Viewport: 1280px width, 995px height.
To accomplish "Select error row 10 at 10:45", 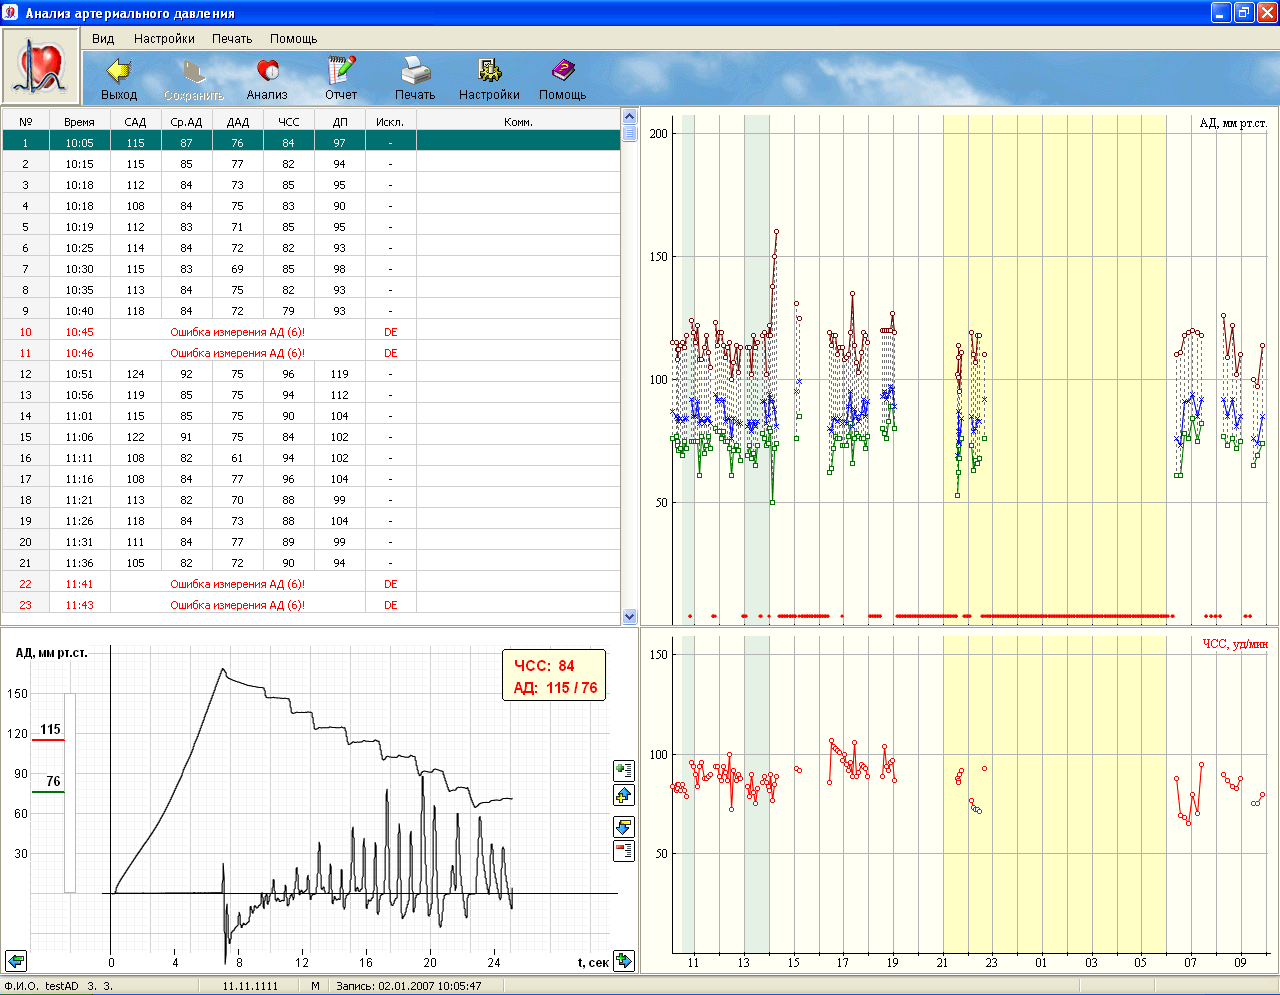I will 311,332.
